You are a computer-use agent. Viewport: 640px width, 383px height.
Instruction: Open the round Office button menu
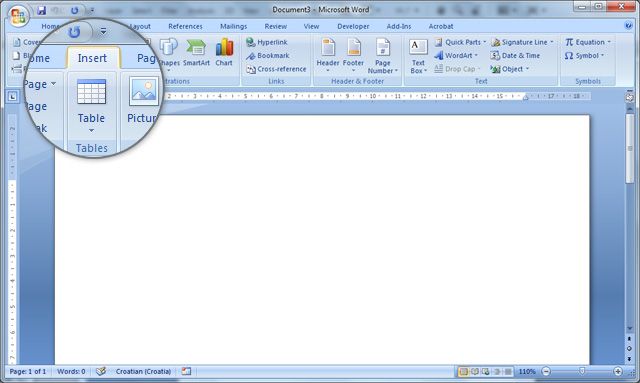coord(18,16)
